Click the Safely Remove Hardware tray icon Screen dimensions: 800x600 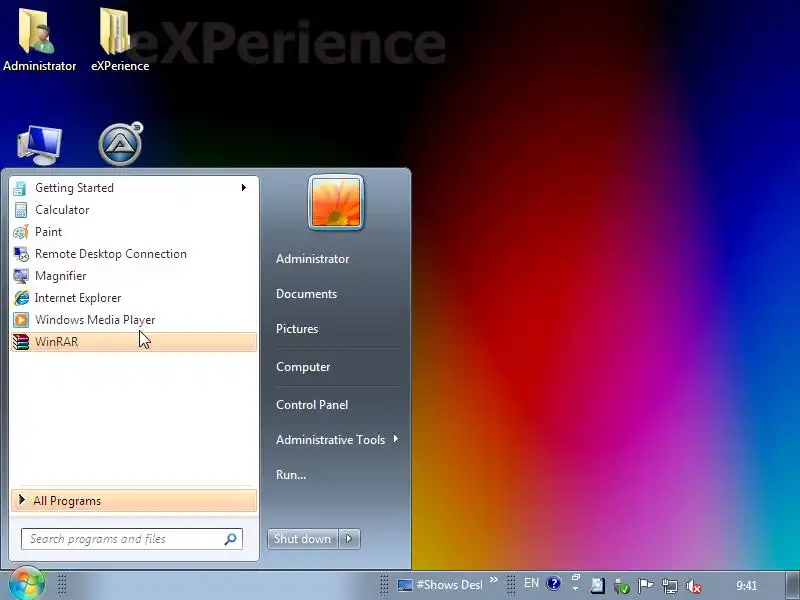tap(621, 586)
